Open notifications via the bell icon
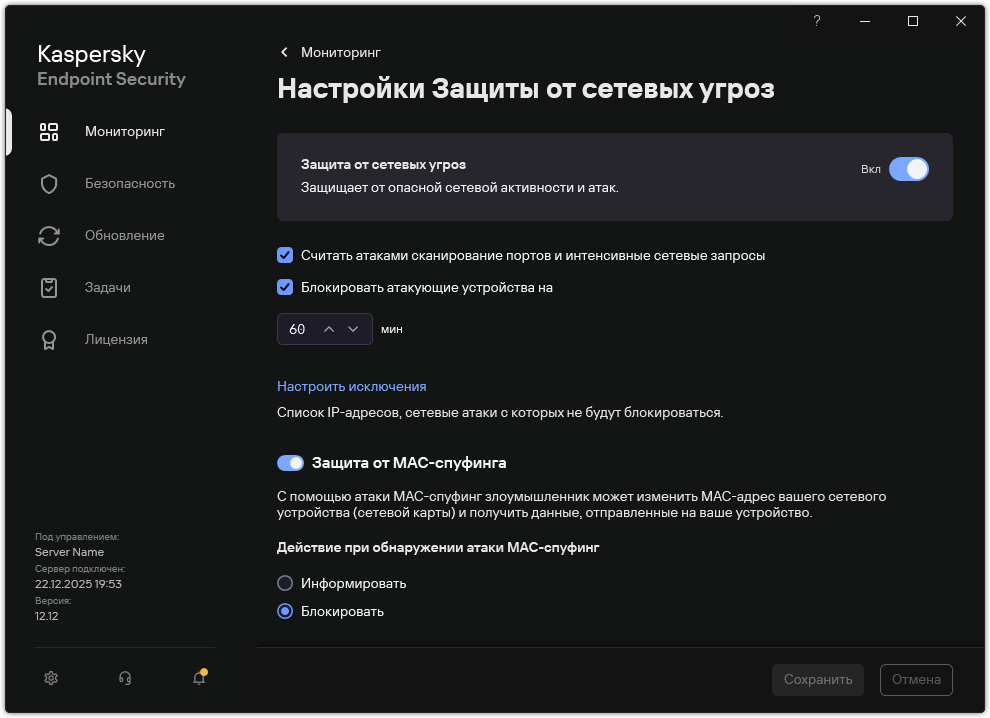990x718 pixels. 197,679
